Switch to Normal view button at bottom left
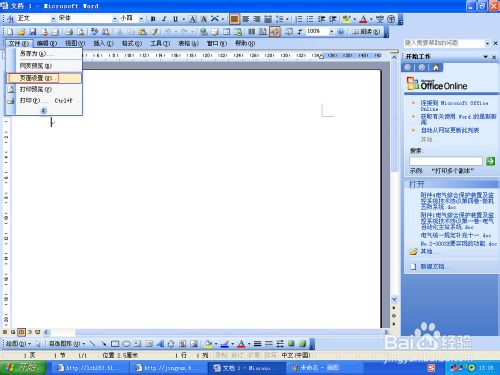The image size is (500, 375). click(5, 332)
